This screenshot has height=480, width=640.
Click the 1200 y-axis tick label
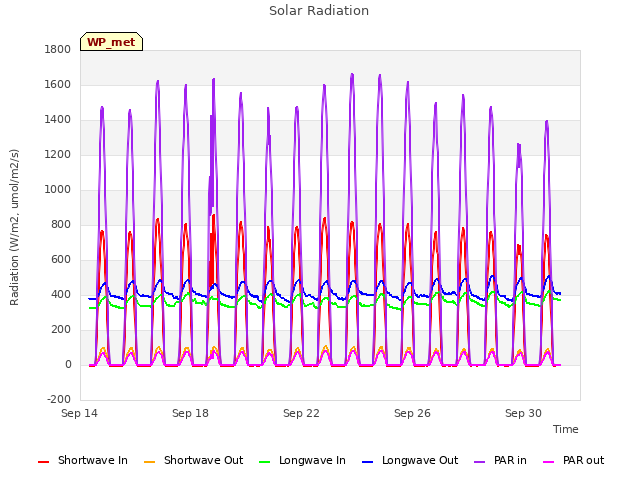point(58,155)
